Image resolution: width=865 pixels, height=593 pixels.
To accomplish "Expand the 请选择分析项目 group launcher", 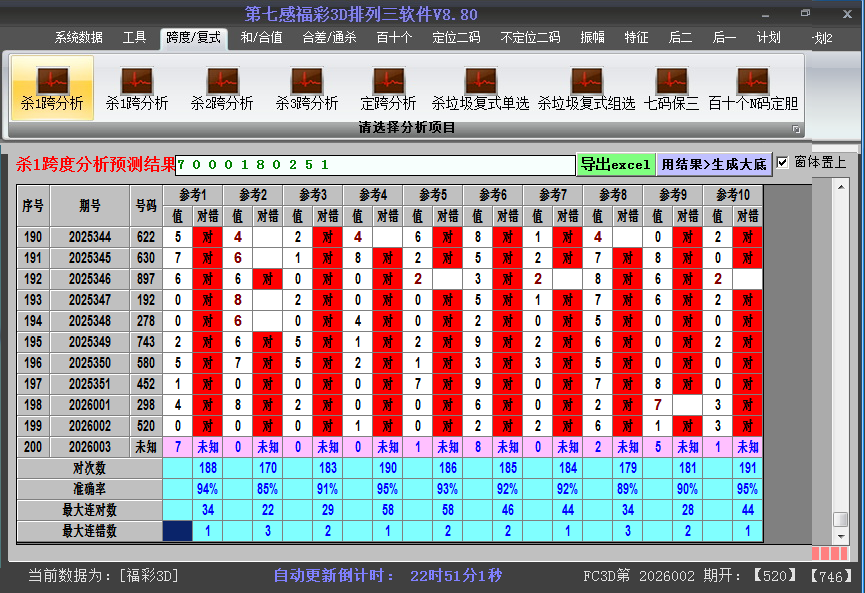I will 796,129.
